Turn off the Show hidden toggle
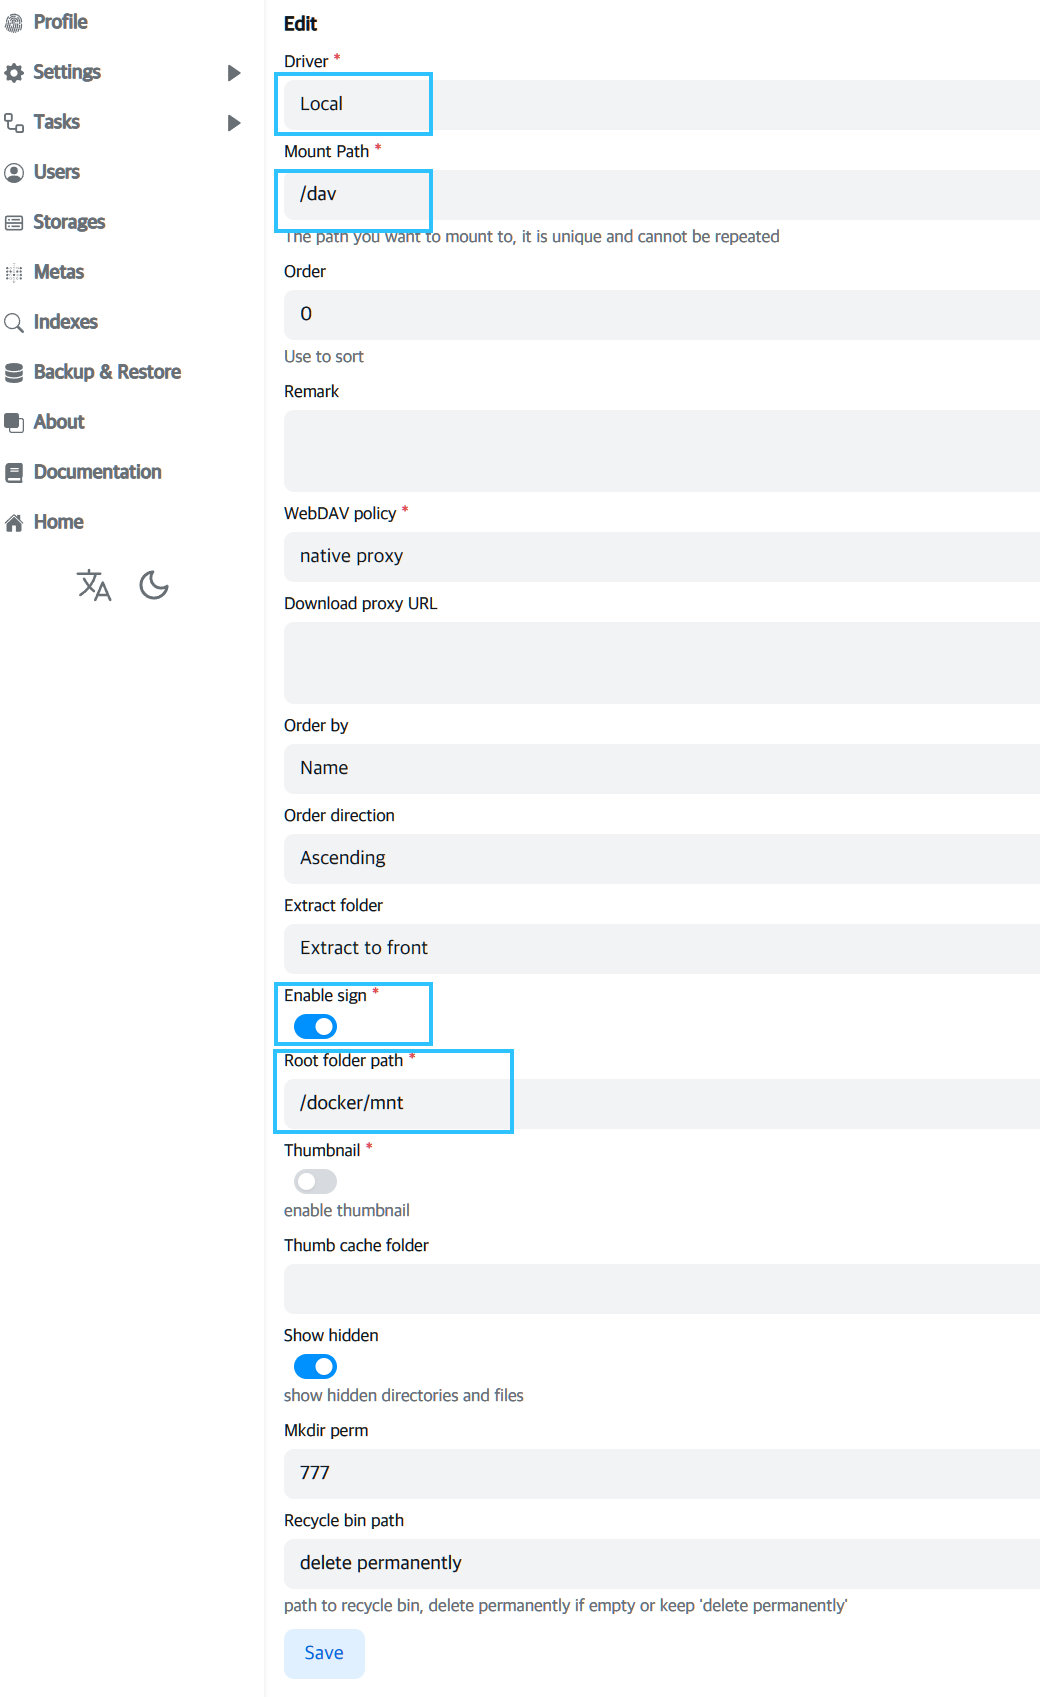This screenshot has height=1697, width=1040. [x=315, y=1366]
